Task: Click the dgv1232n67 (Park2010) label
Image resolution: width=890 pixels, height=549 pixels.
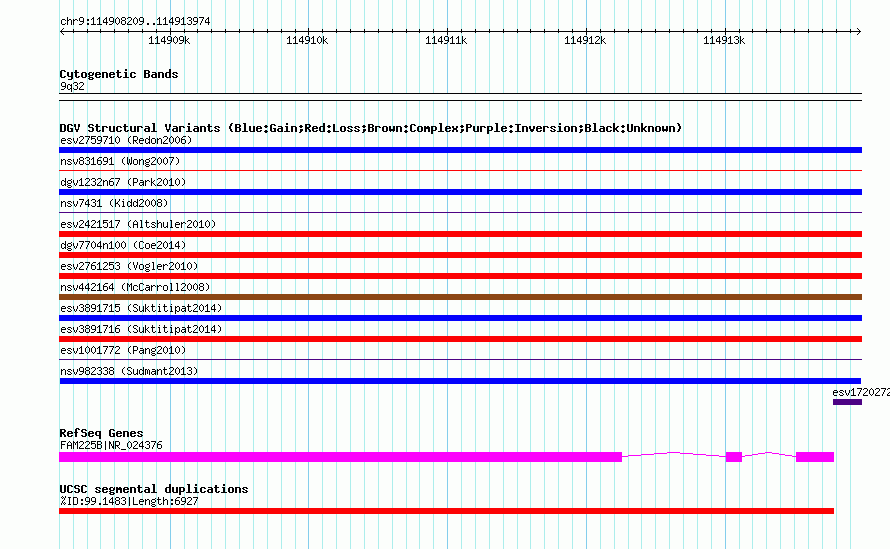Action: pos(123,182)
